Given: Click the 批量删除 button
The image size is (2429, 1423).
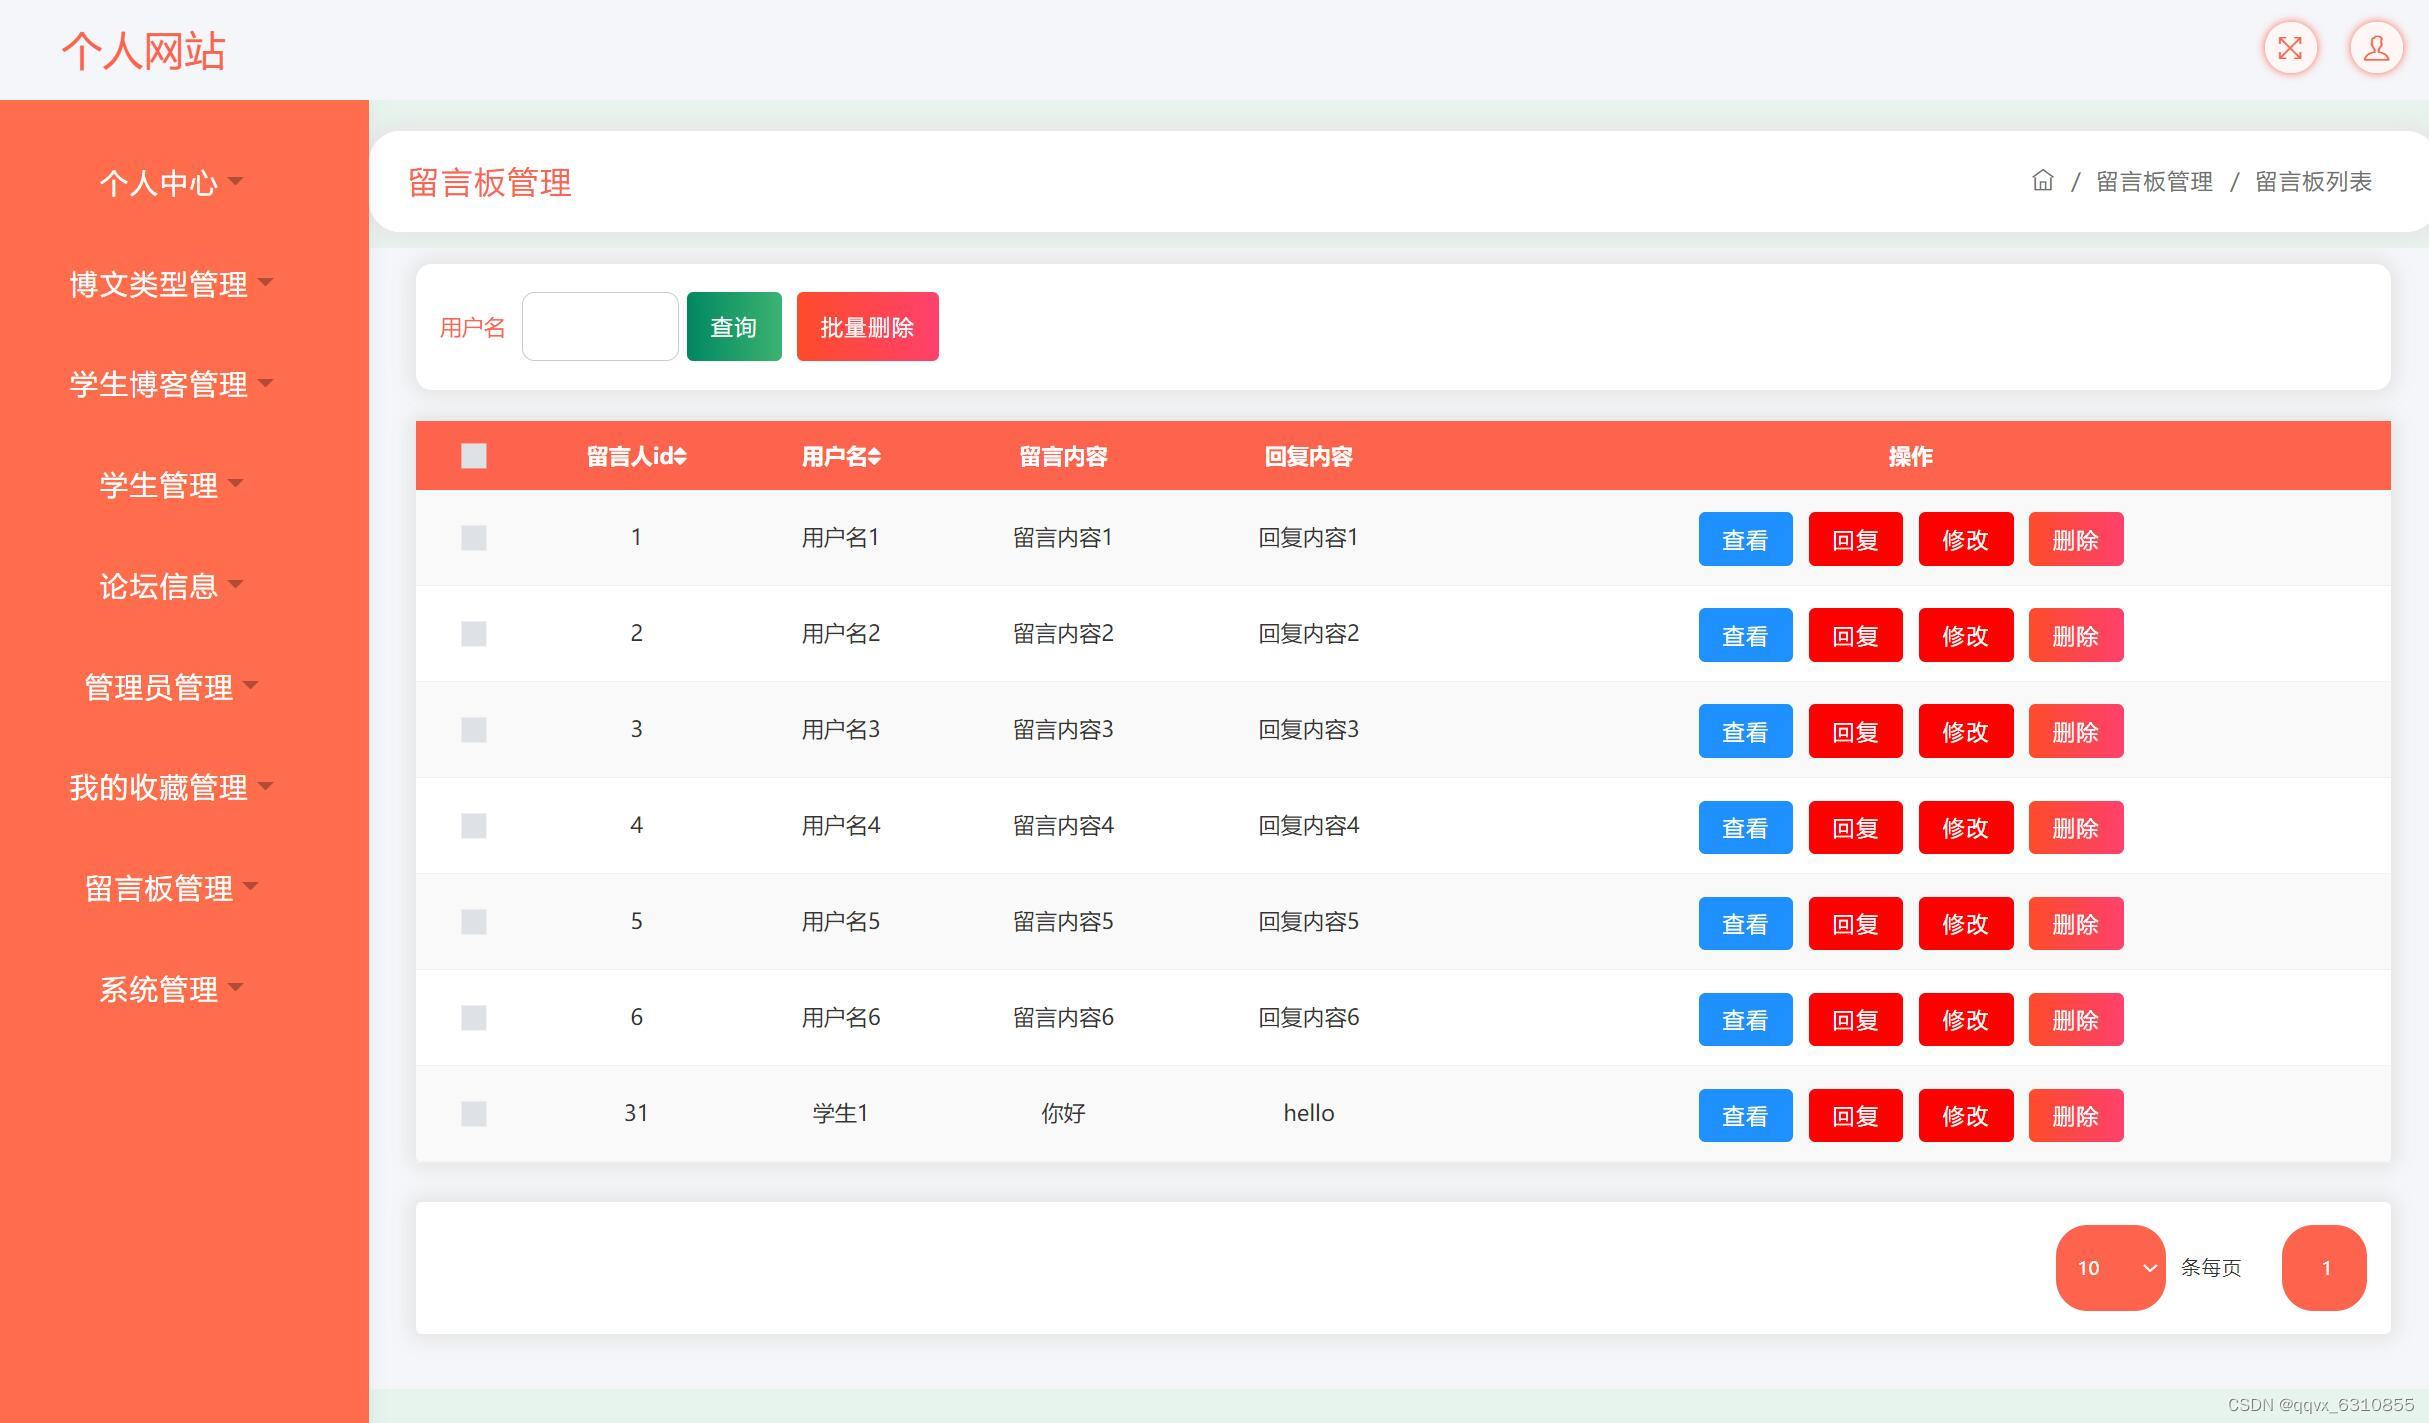Looking at the screenshot, I should (867, 327).
